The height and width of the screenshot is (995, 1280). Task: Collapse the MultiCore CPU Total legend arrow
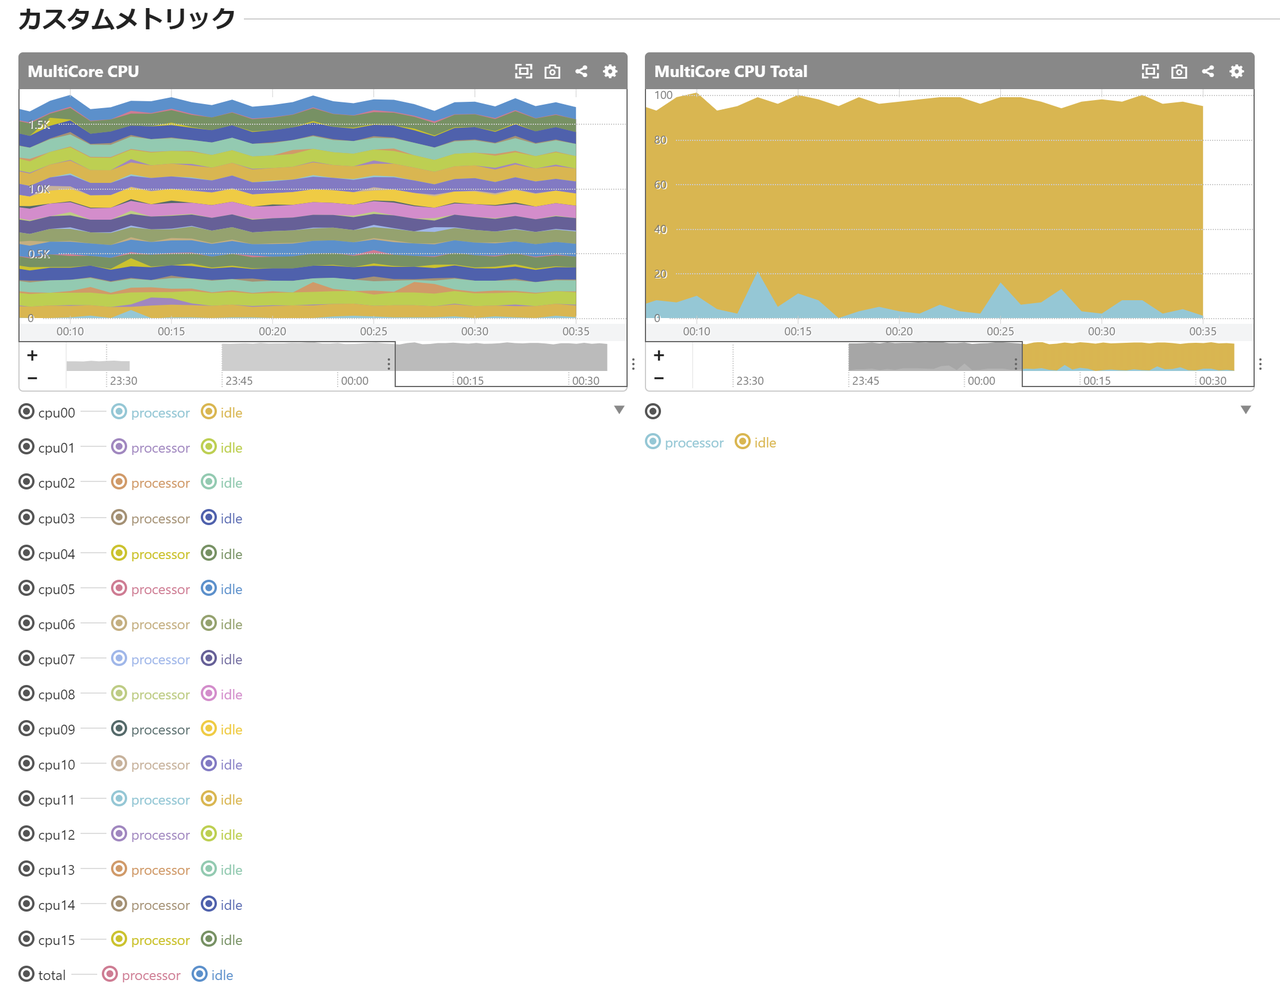pyautogui.click(x=1246, y=410)
